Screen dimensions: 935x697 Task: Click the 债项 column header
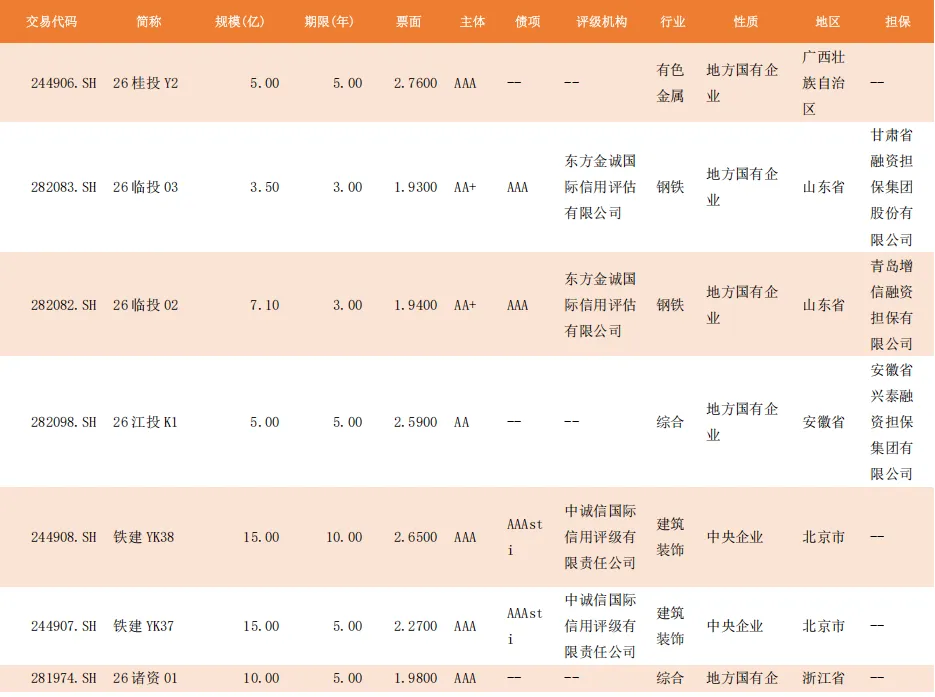coord(528,22)
